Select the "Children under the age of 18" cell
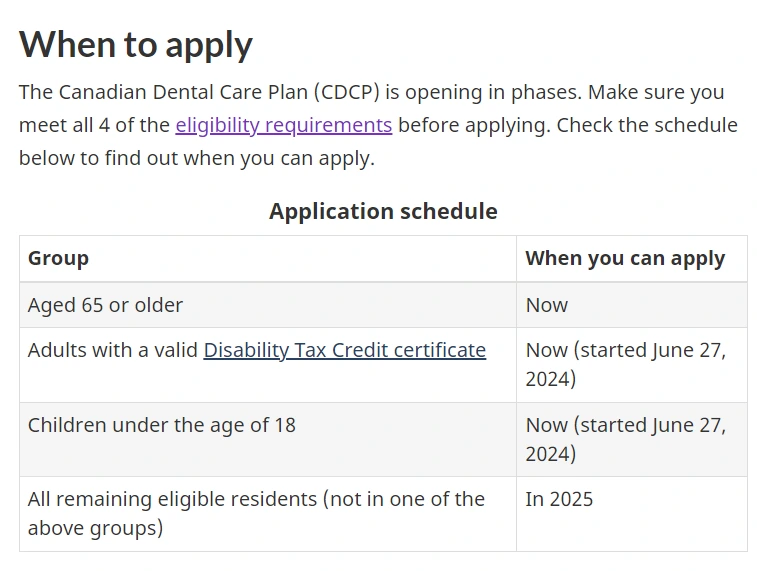The height and width of the screenshot is (571, 757). pos(162,425)
